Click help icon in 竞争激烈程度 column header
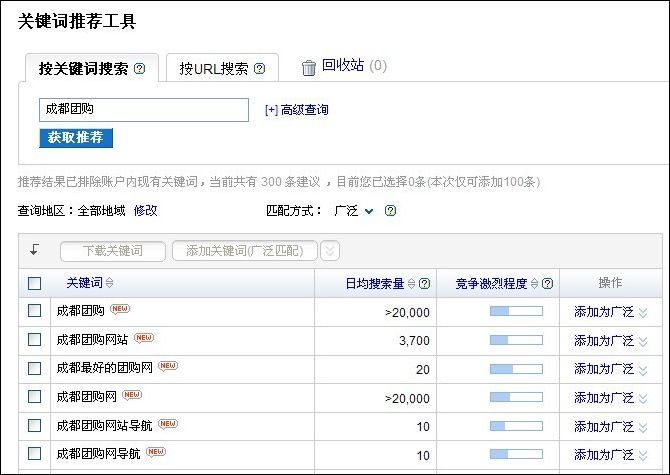Screen dimensions: 670x475 click(548, 284)
